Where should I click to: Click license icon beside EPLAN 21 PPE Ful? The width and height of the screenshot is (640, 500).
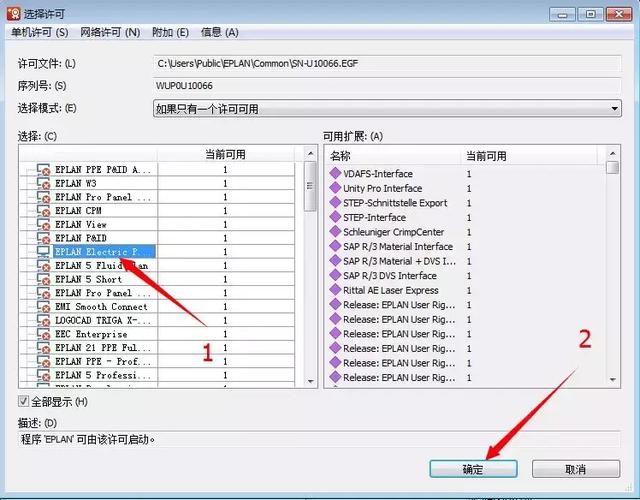pyautogui.click(x=44, y=348)
